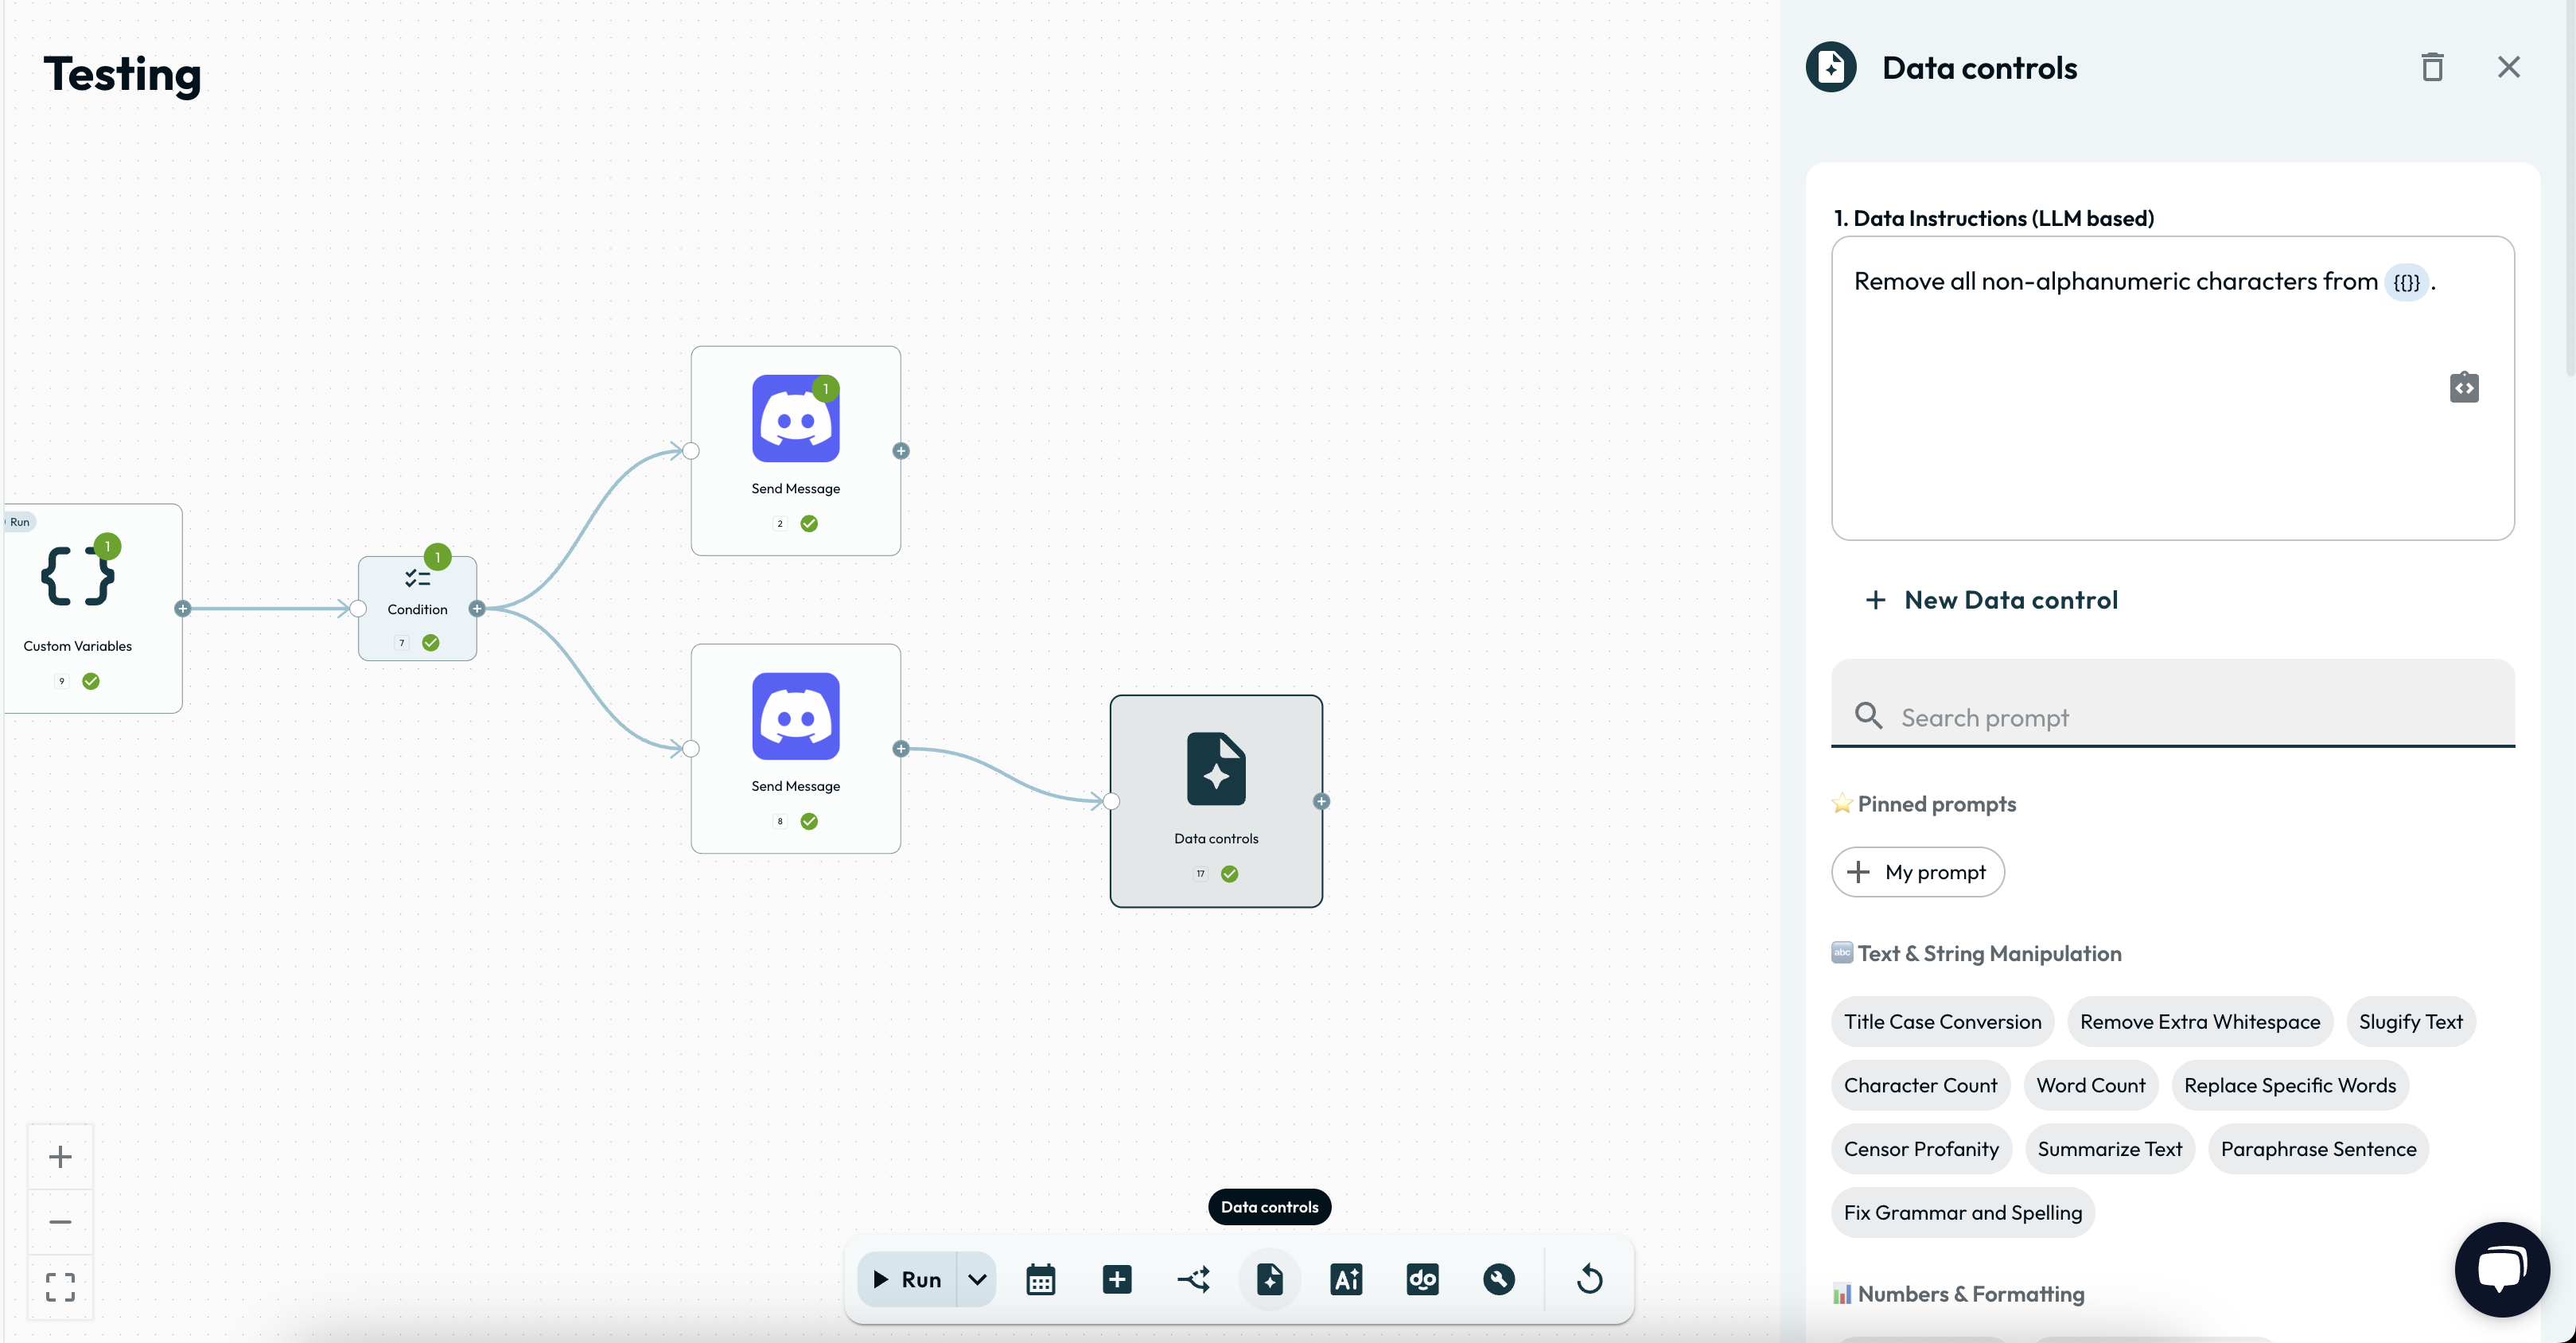The width and height of the screenshot is (2576, 1343).
Task: Expand the Run options dropdown arrow
Action: (x=977, y=1279)
